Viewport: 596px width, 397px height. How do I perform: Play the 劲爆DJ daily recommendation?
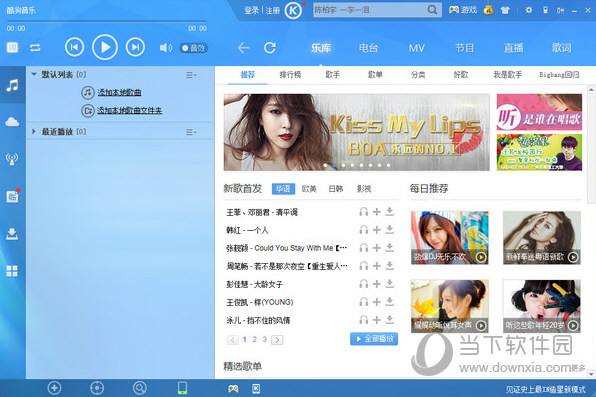tap(450, 238)
